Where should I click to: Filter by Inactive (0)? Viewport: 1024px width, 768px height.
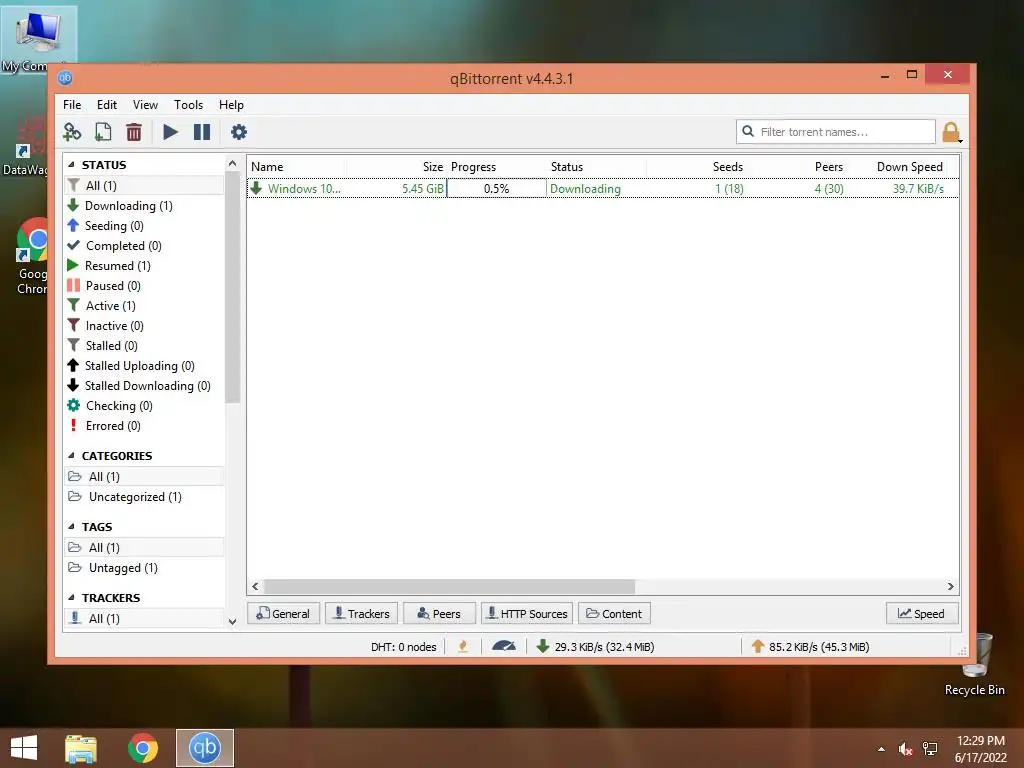point(144,325)
